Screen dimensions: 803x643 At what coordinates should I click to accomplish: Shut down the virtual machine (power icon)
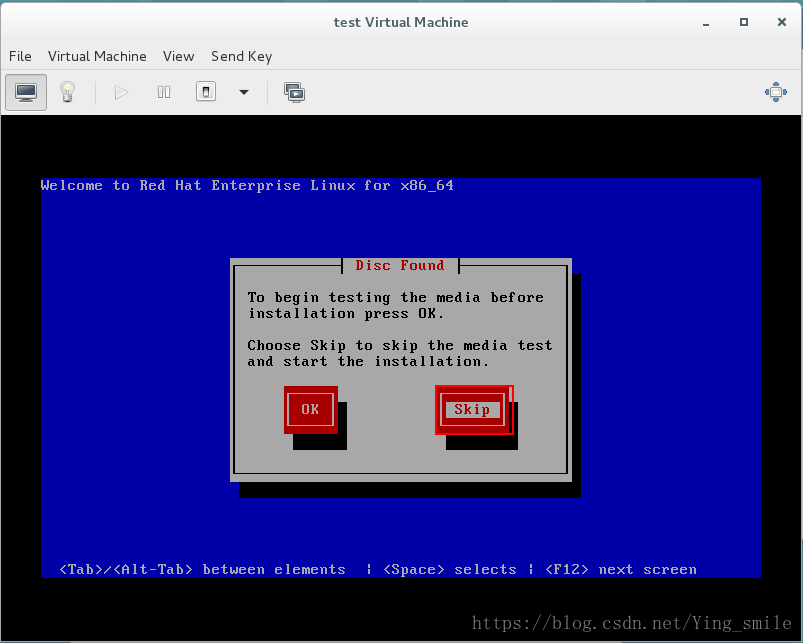(x=206, y=92)
